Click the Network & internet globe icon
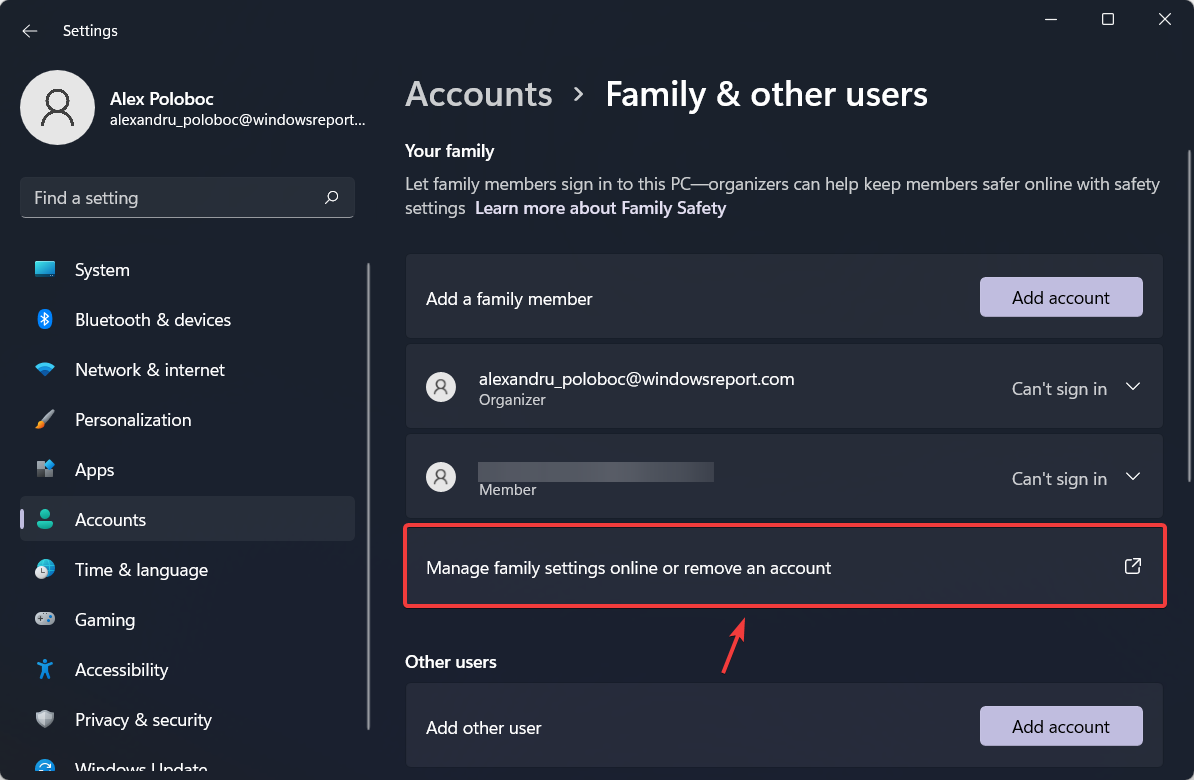This screenshot has width=1194, height=780. tap(44, 369)
